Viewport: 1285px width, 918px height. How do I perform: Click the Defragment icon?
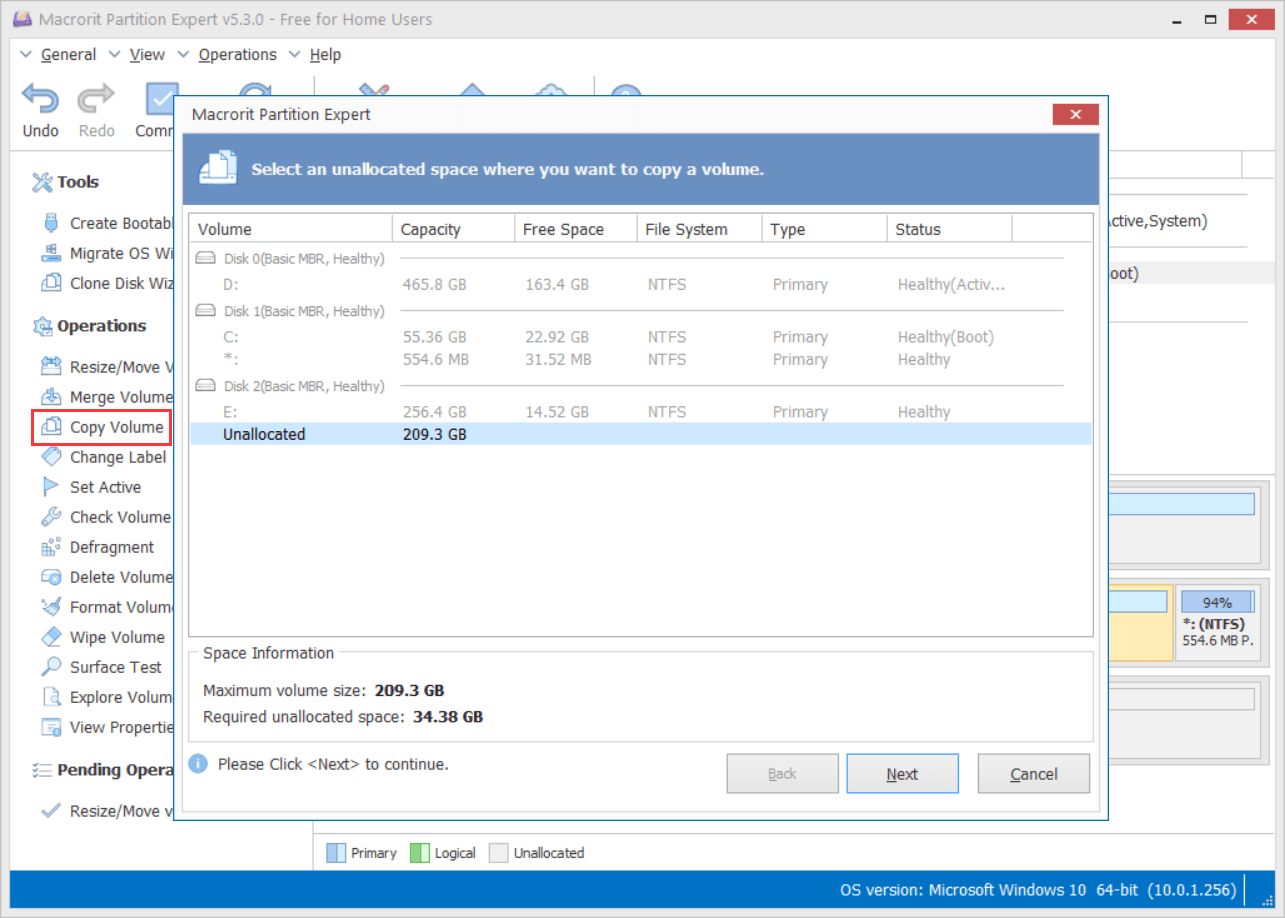coord(52,547)
